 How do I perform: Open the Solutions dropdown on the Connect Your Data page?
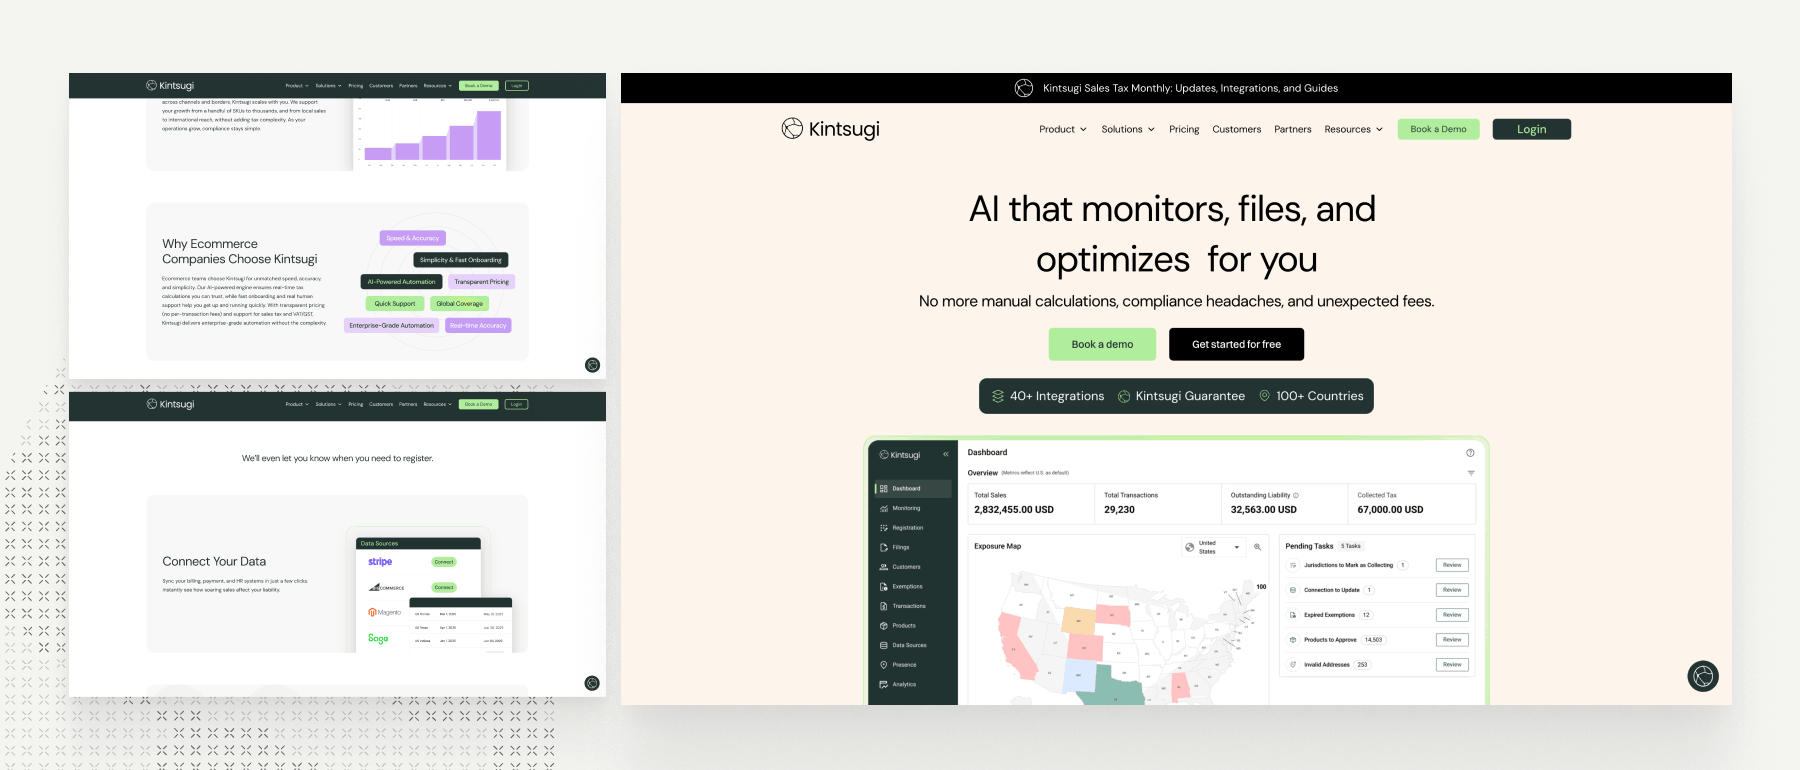[329, 404]
